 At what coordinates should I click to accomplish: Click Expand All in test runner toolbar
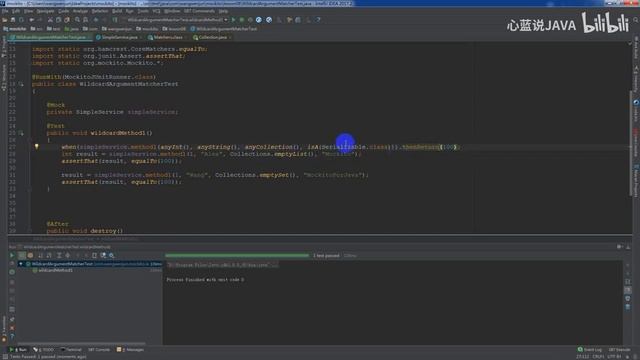(59, 256)
